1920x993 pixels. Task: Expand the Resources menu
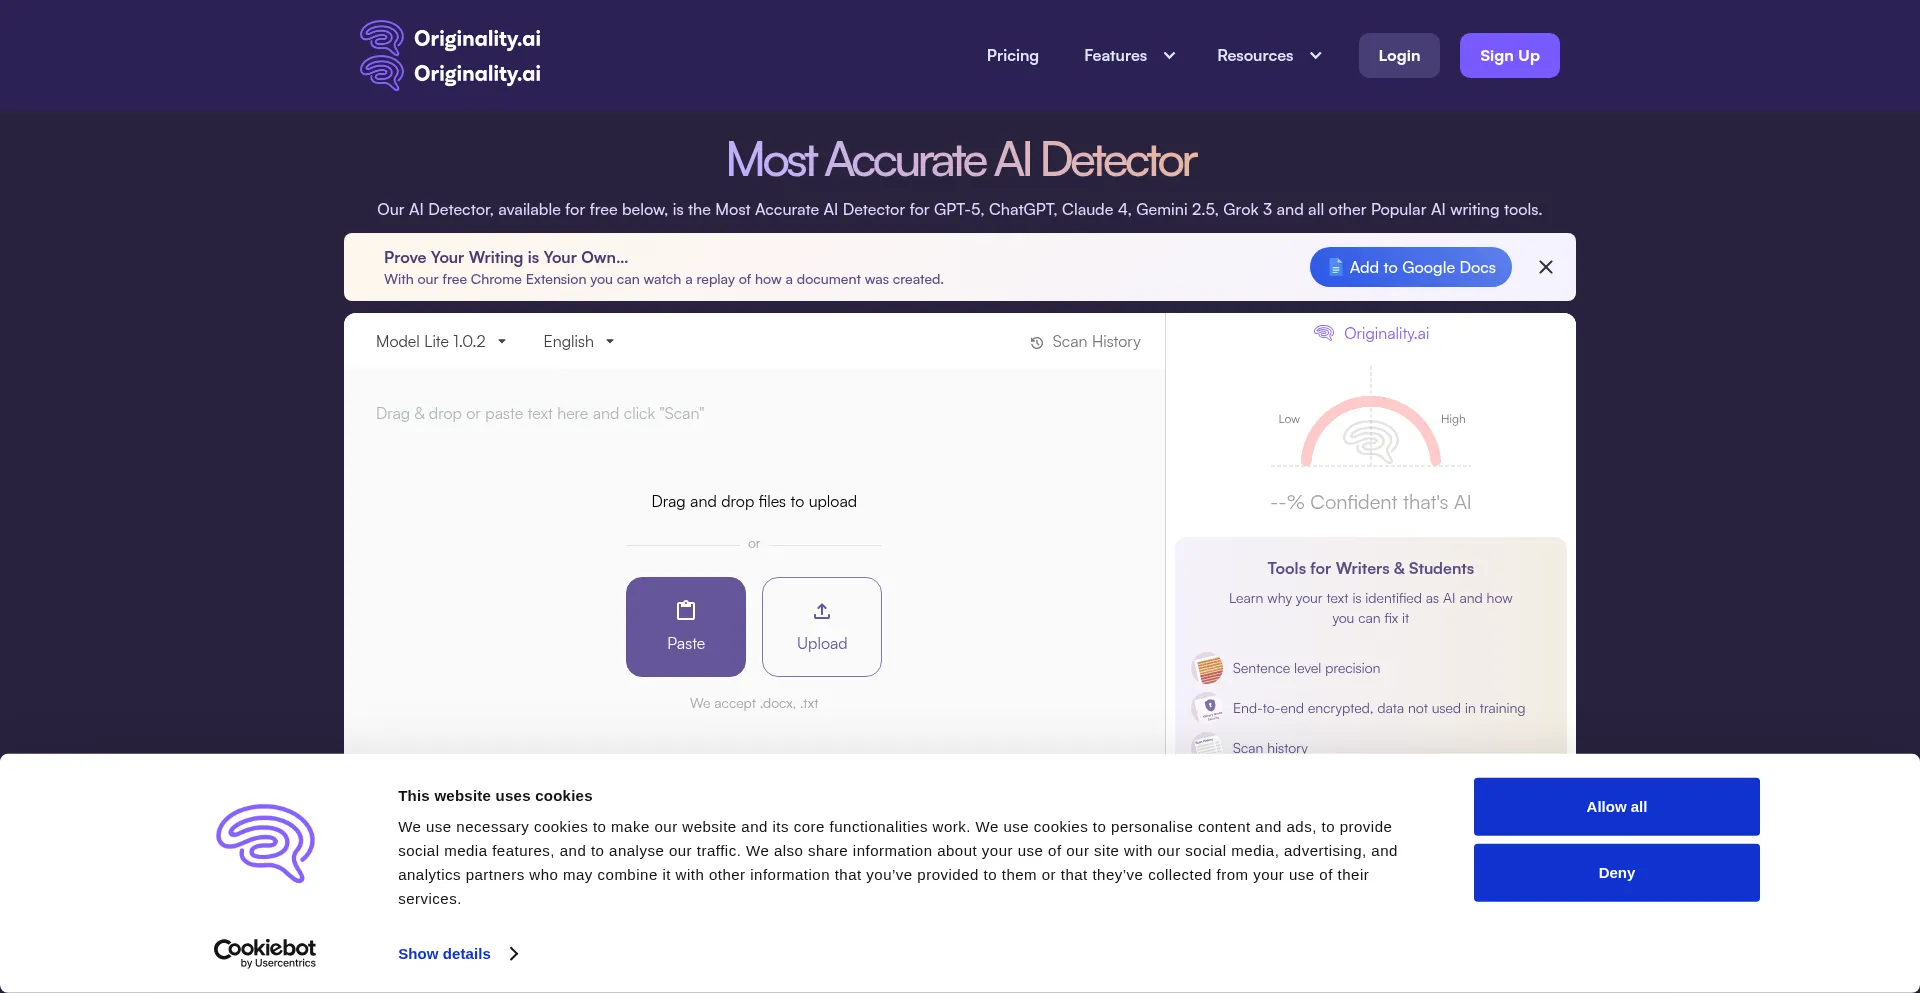pyautogui.click(x=1269, y=56)
